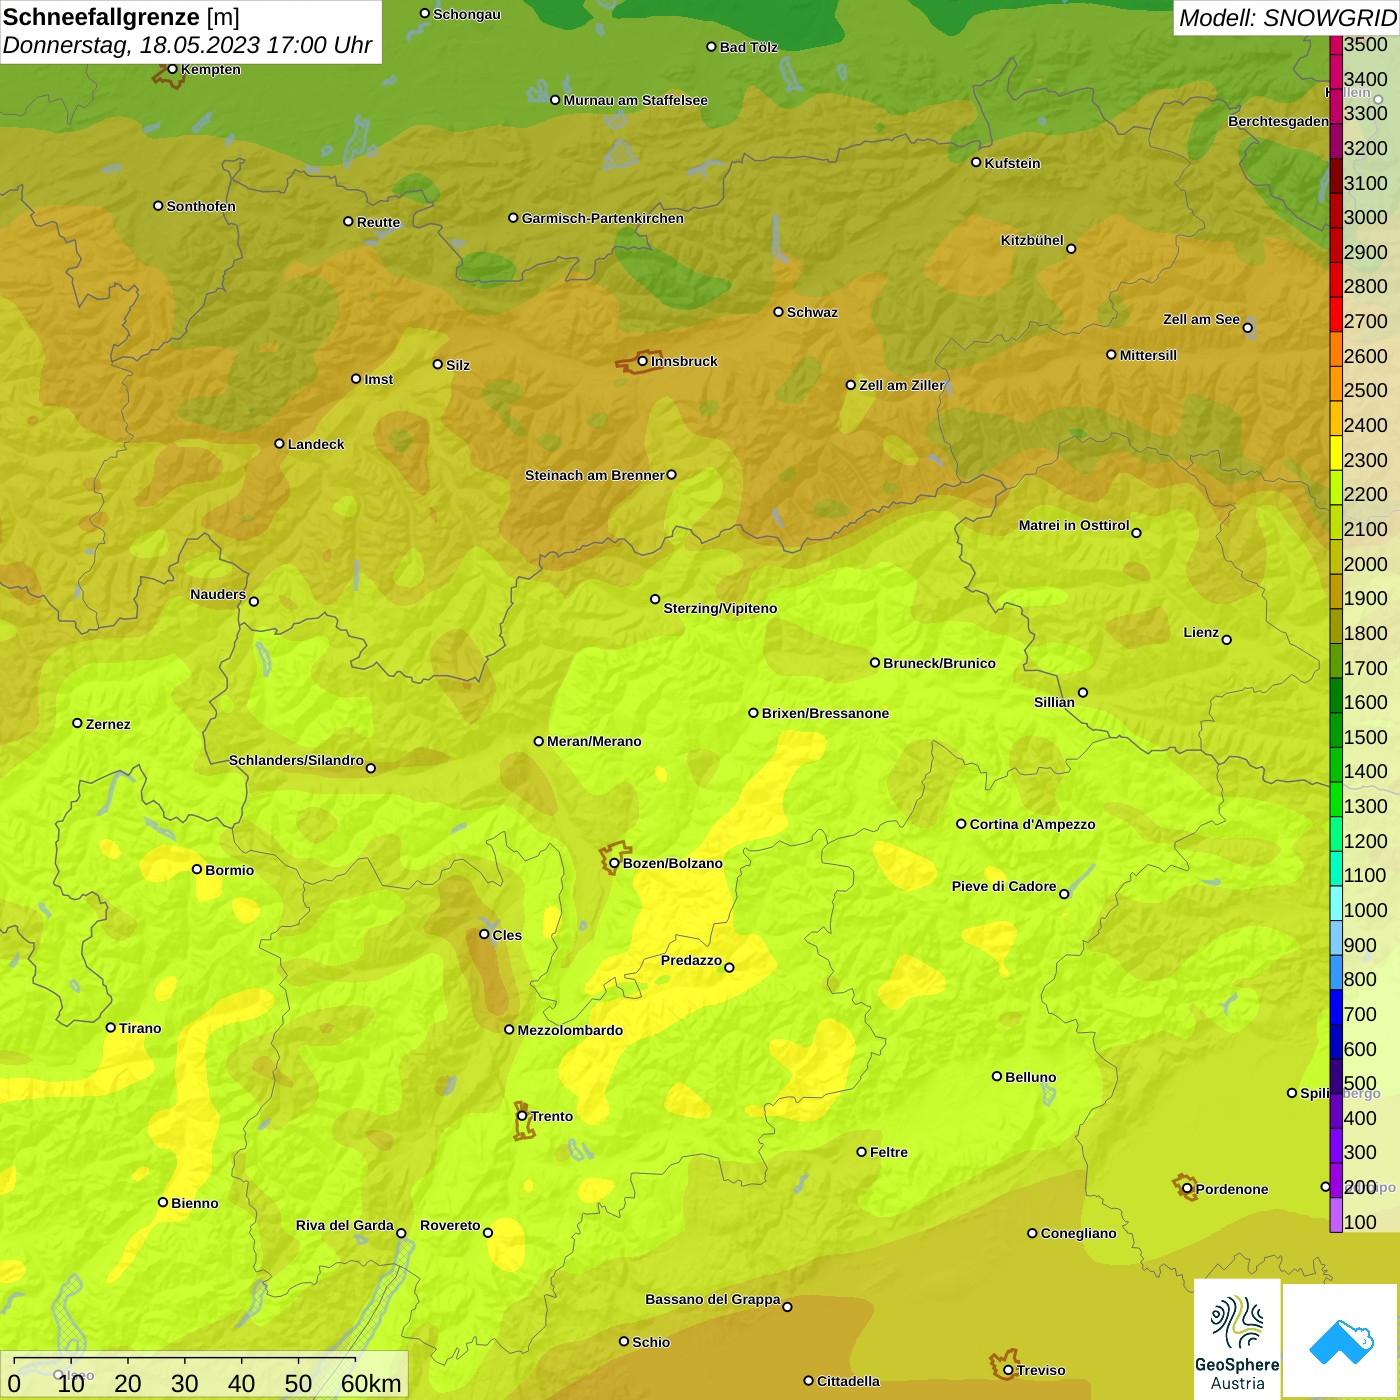Click the Steinach am Brenner label
Screen dimensions: 1400x1400
tap(594, 475)
